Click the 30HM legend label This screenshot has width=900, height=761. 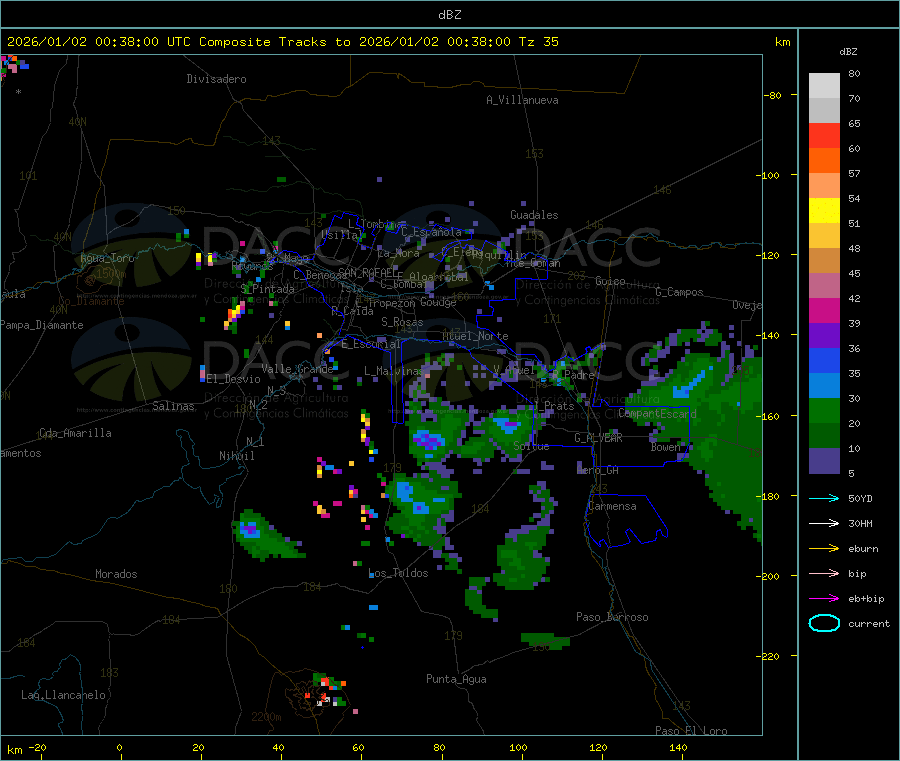click(x=860, y=523)
